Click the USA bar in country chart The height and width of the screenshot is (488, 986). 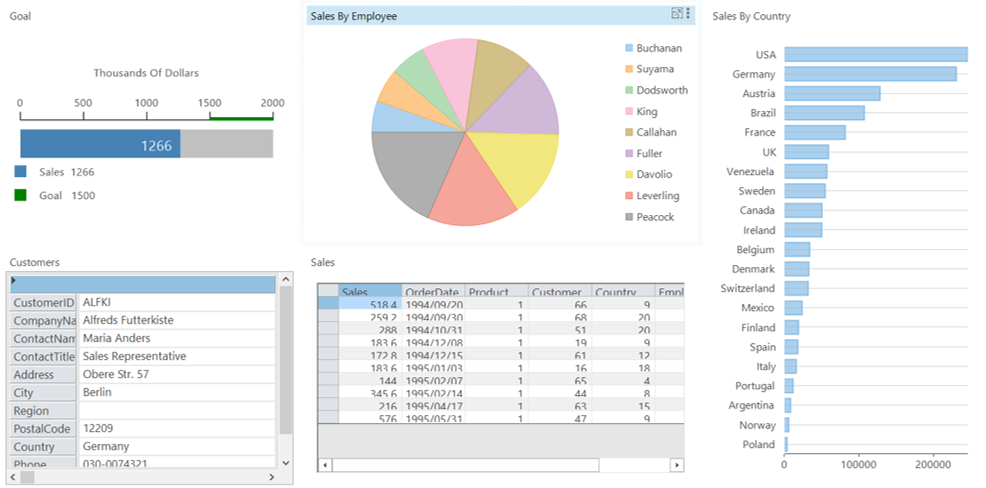(876, 55)
